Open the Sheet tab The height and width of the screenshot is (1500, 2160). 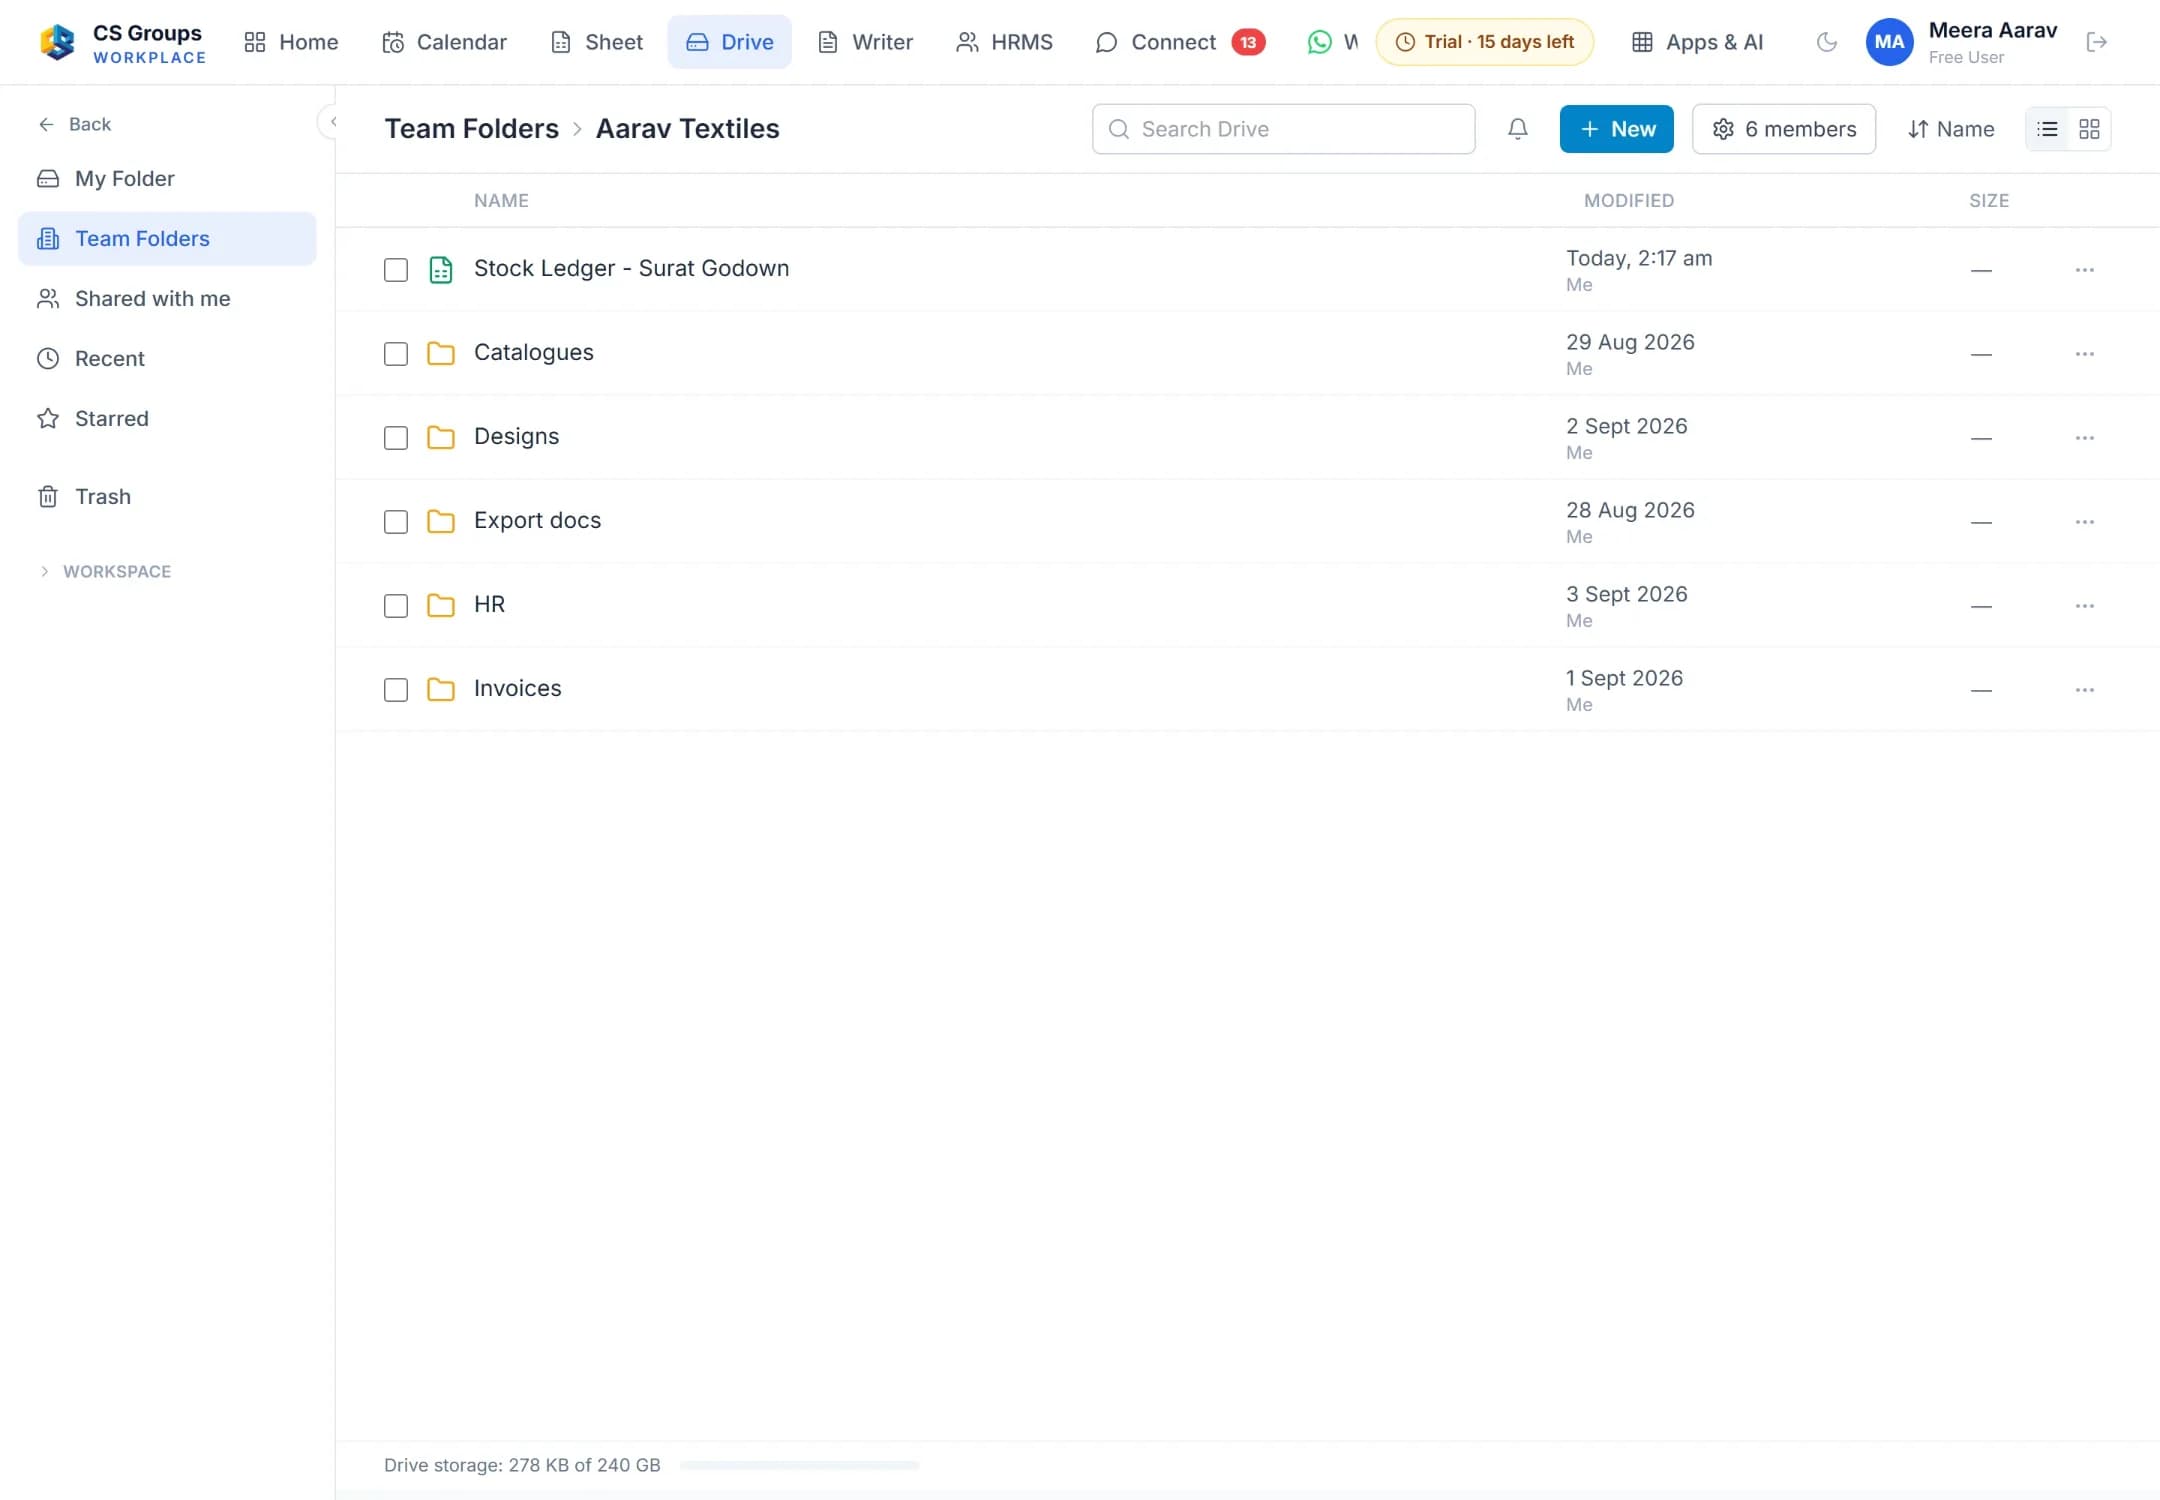click(597, 42)
